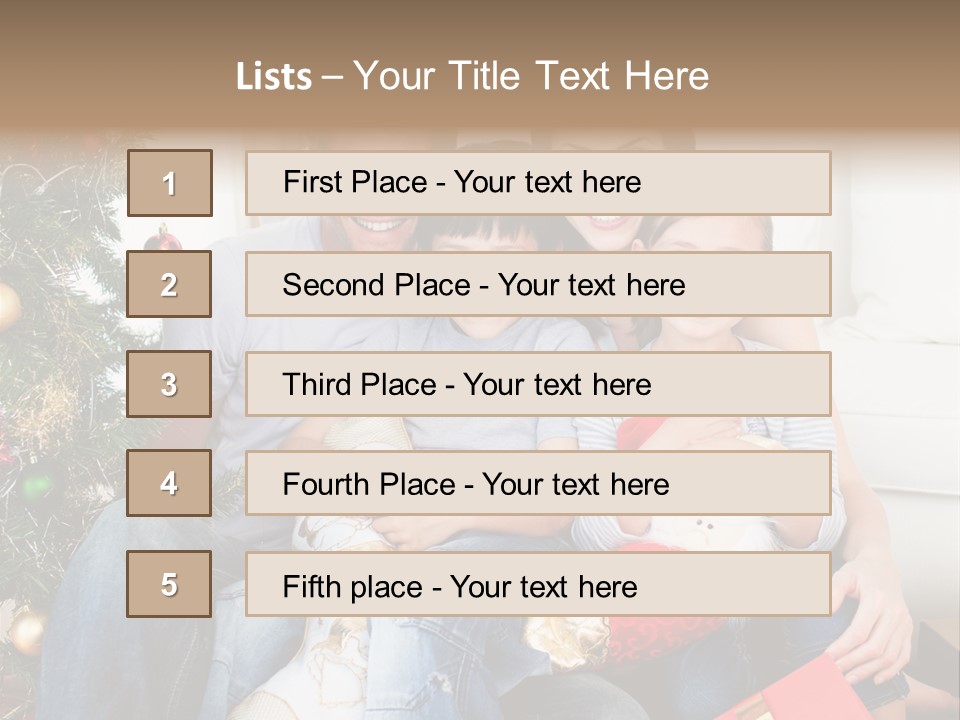Click the "First Place - Your text here" bar

(x=538, y=183)
